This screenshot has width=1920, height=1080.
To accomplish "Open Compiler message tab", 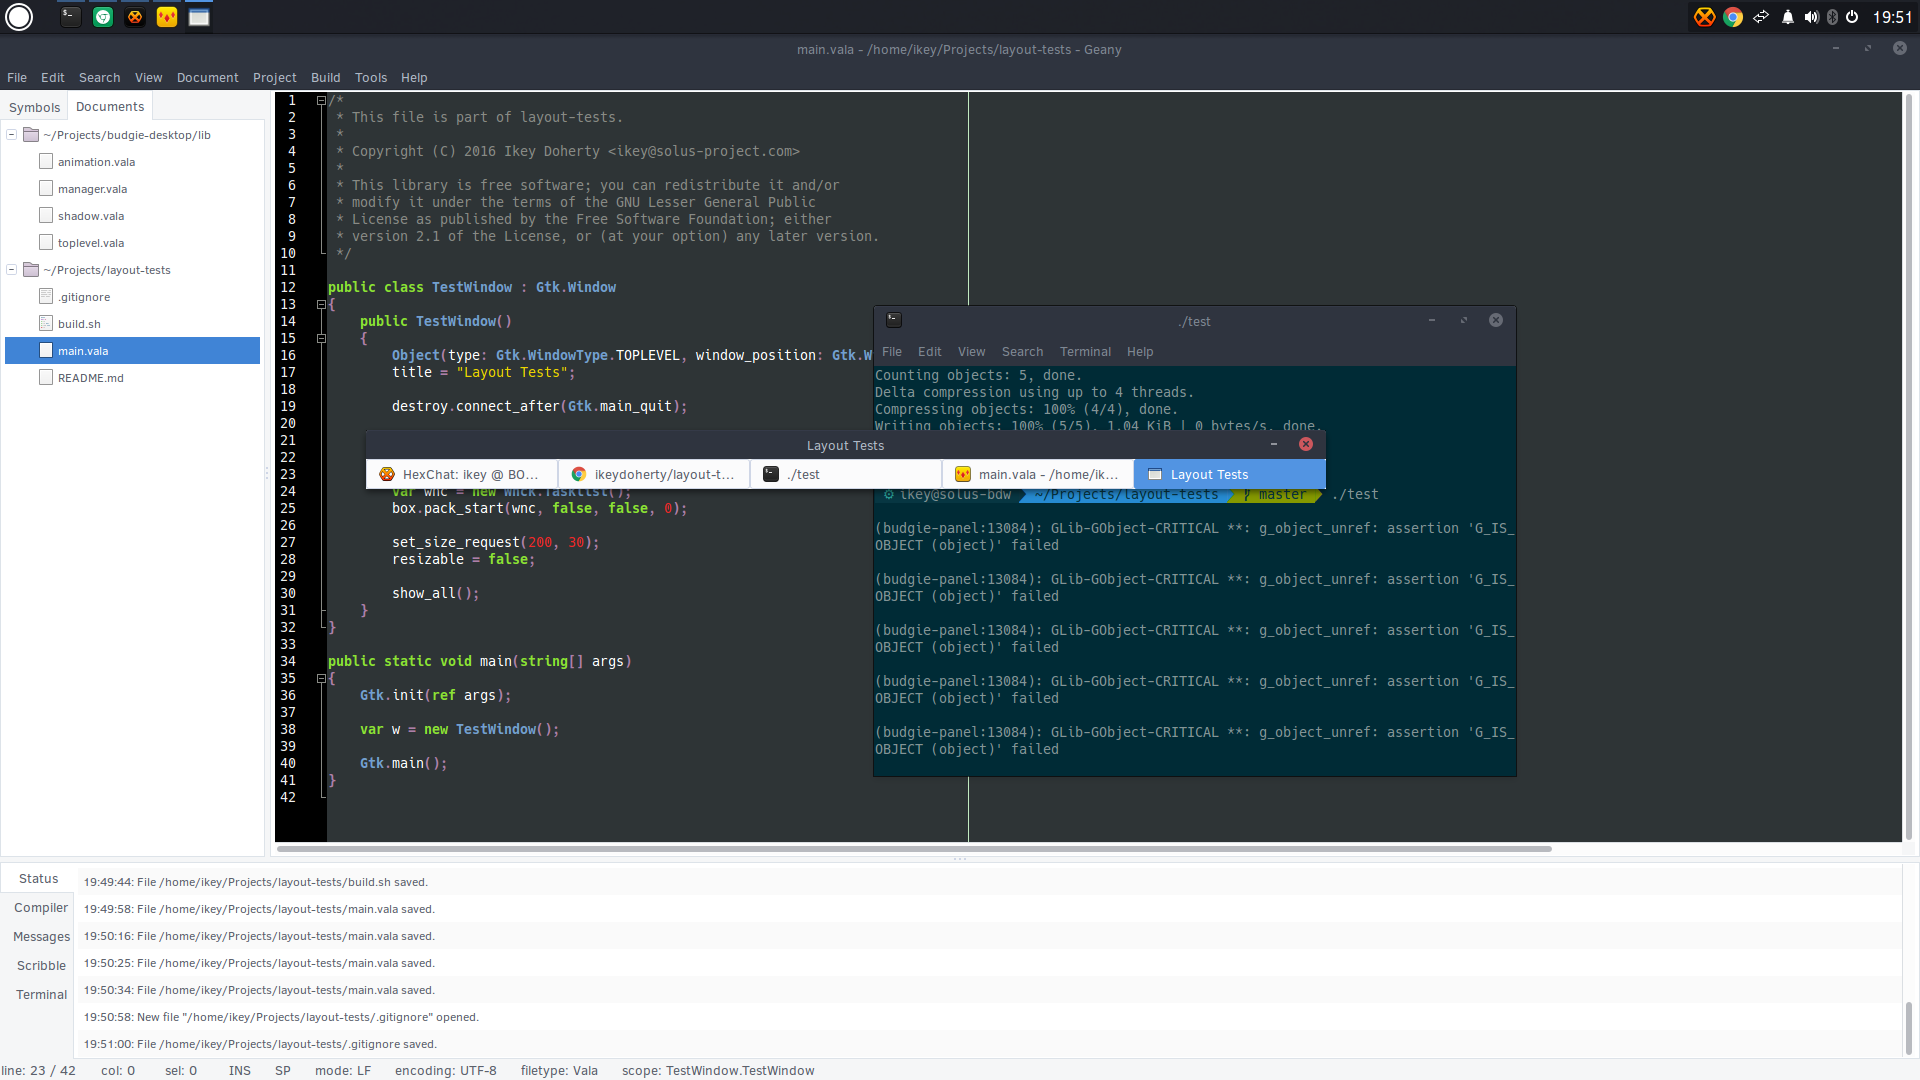I will tap(41, 908).
